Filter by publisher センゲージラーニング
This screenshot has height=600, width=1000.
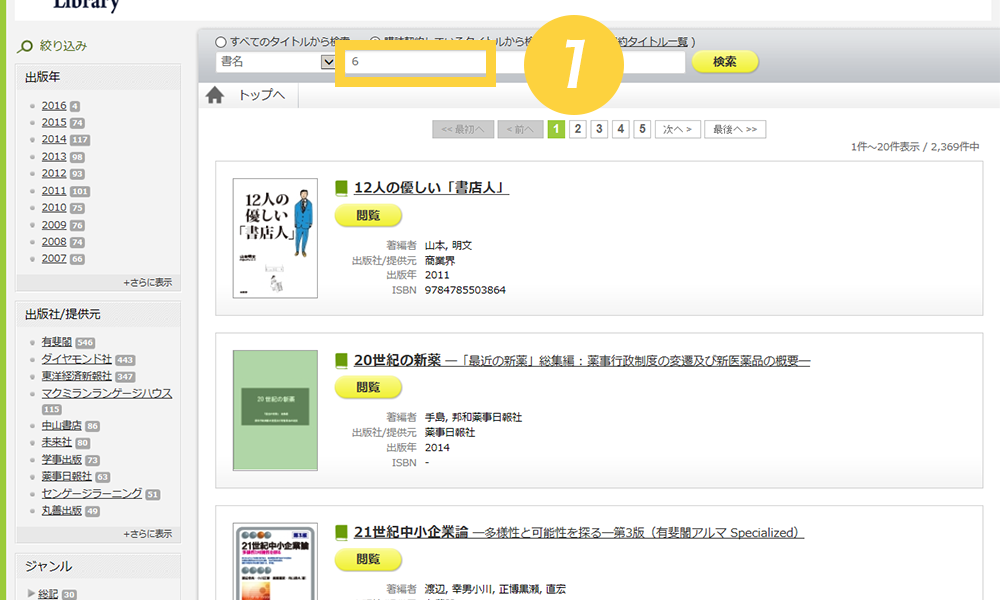[92, 494]
